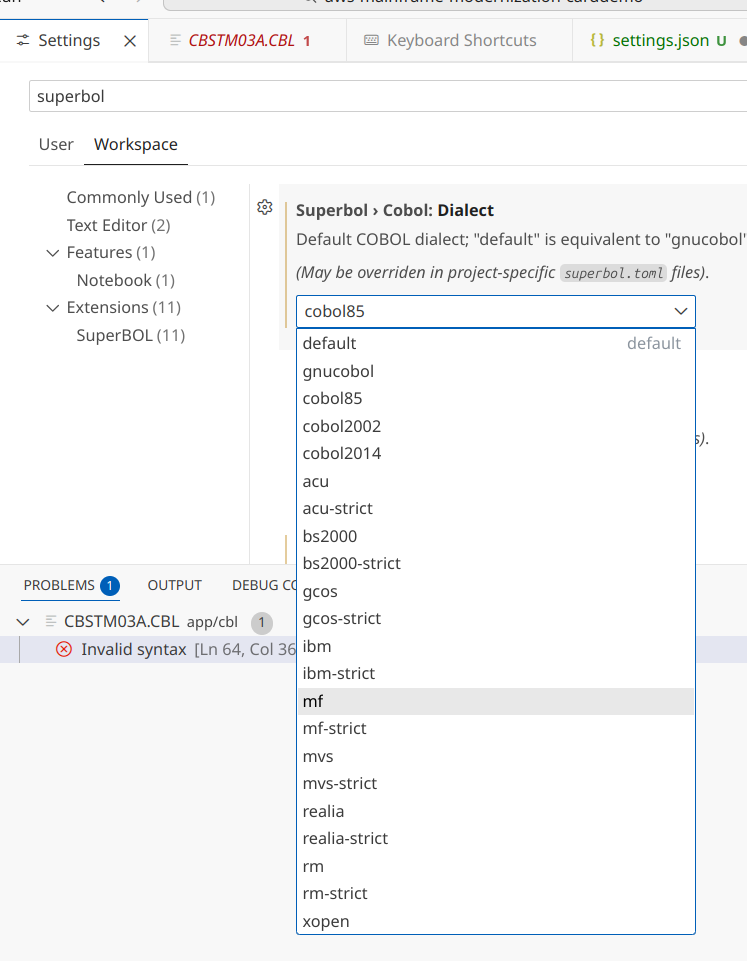Click the gear icon beside Dialect setting

click(x=265, y=207)
